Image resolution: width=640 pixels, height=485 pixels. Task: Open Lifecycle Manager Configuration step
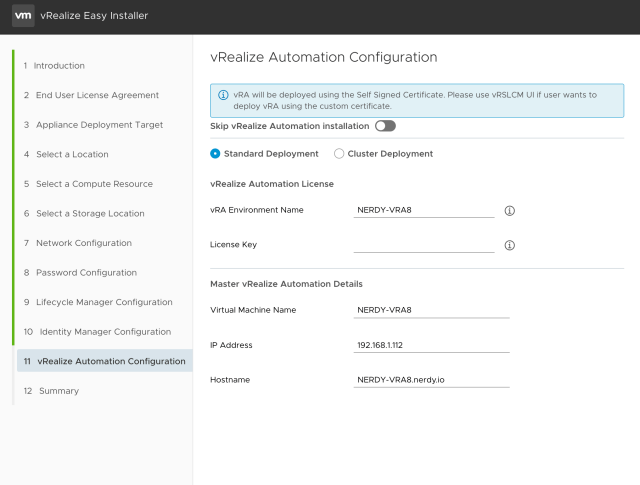[x=103, y=302]
